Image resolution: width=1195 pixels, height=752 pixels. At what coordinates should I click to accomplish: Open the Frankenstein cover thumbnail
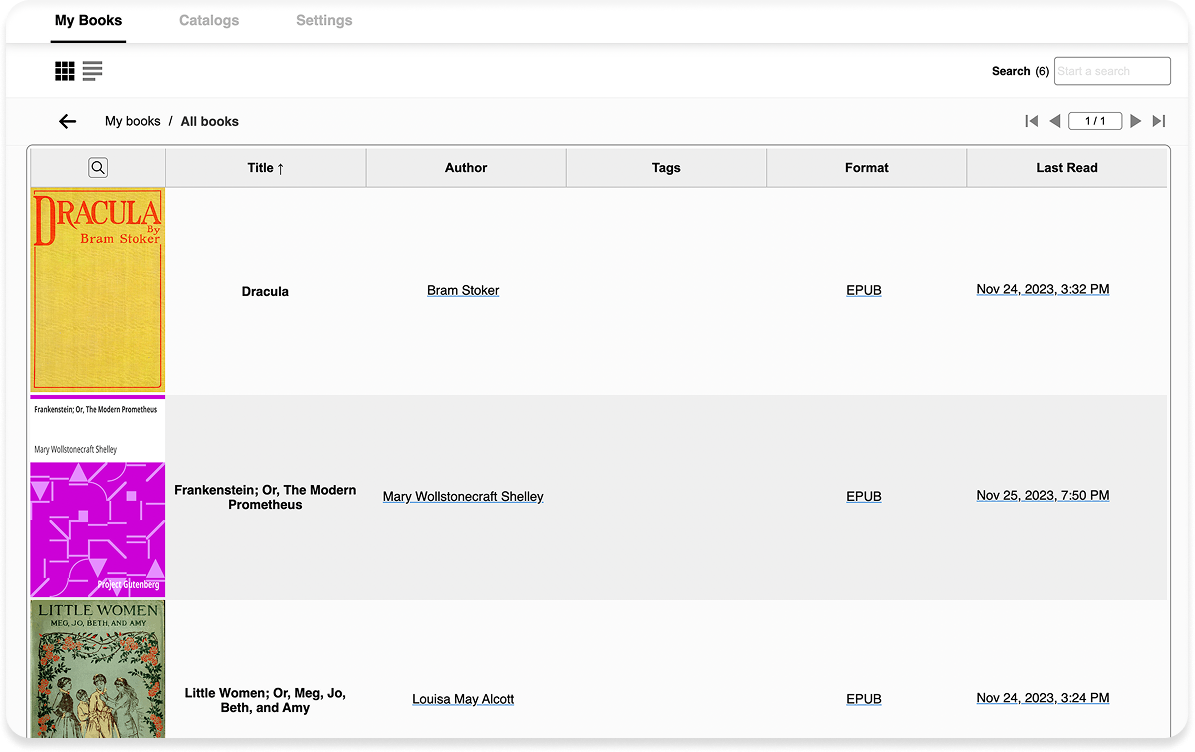point(98,496)
